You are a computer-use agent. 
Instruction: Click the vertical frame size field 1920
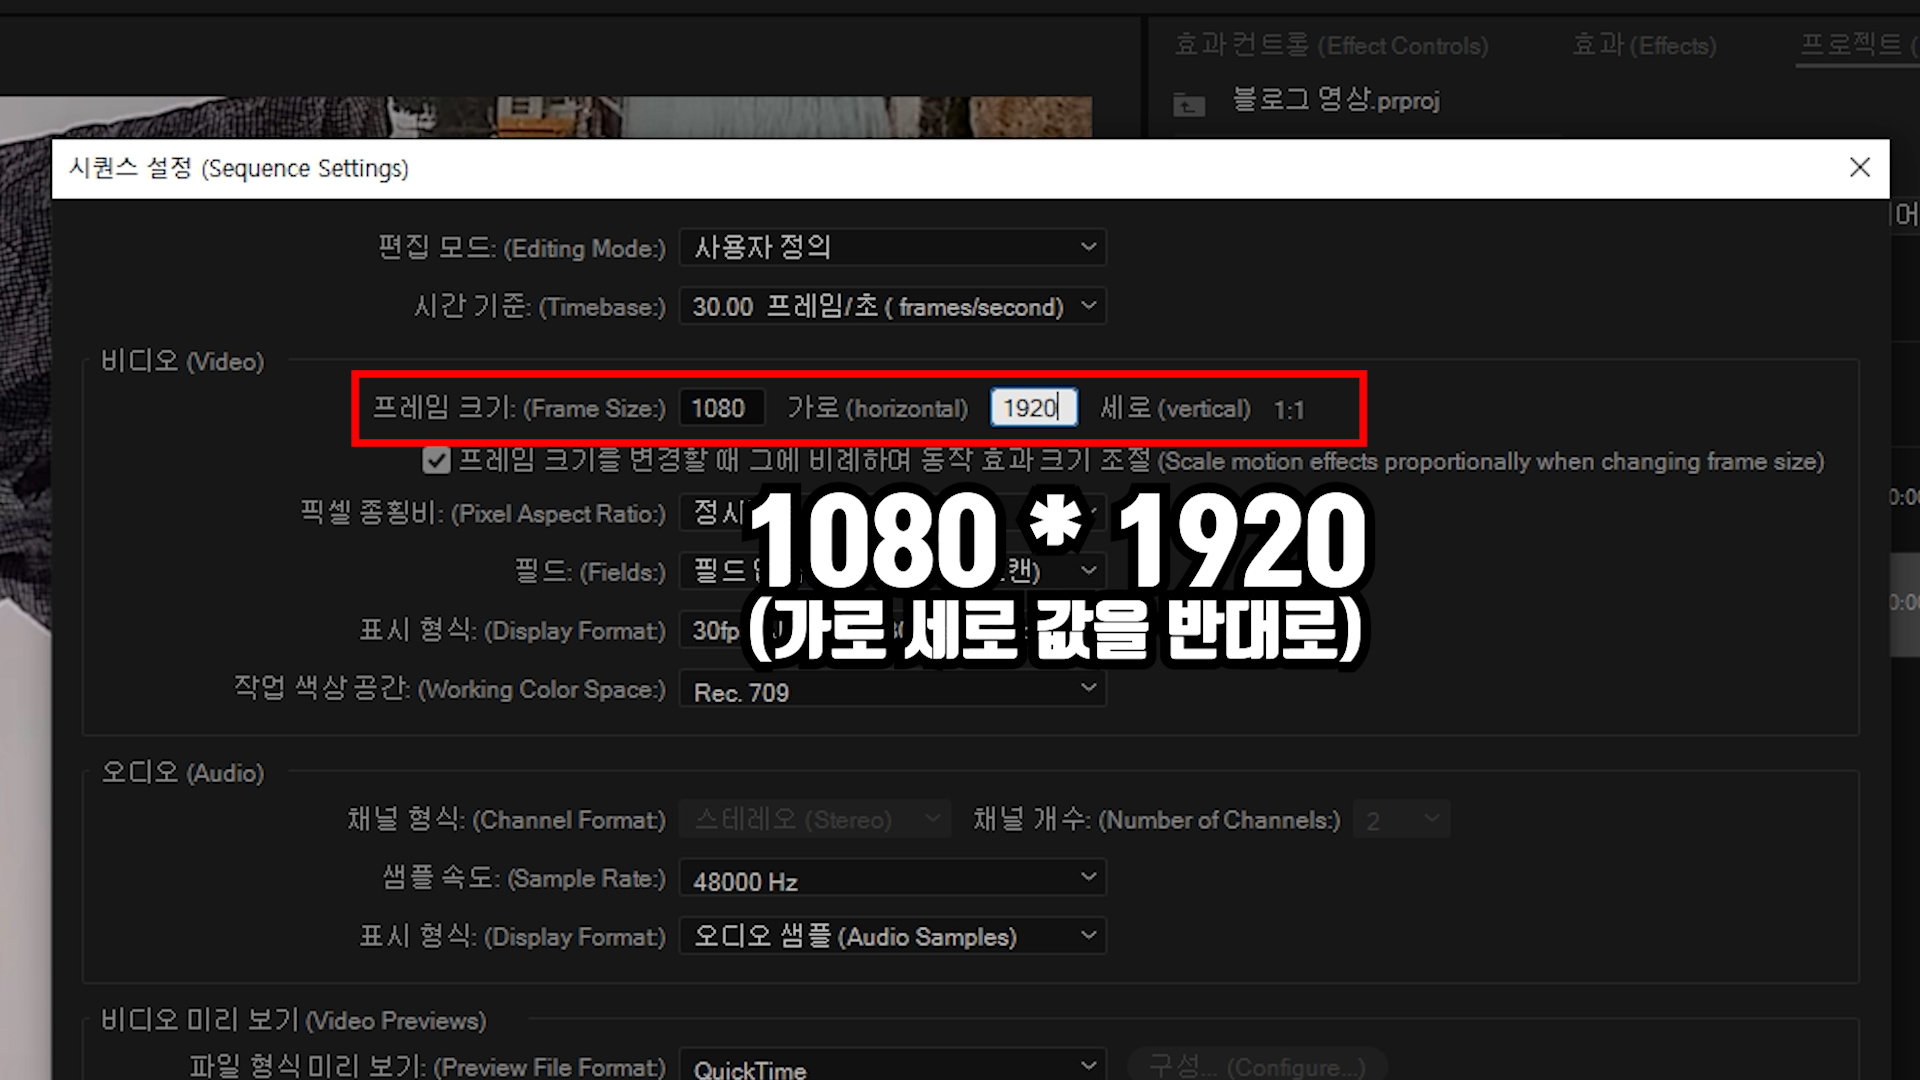1032,408
